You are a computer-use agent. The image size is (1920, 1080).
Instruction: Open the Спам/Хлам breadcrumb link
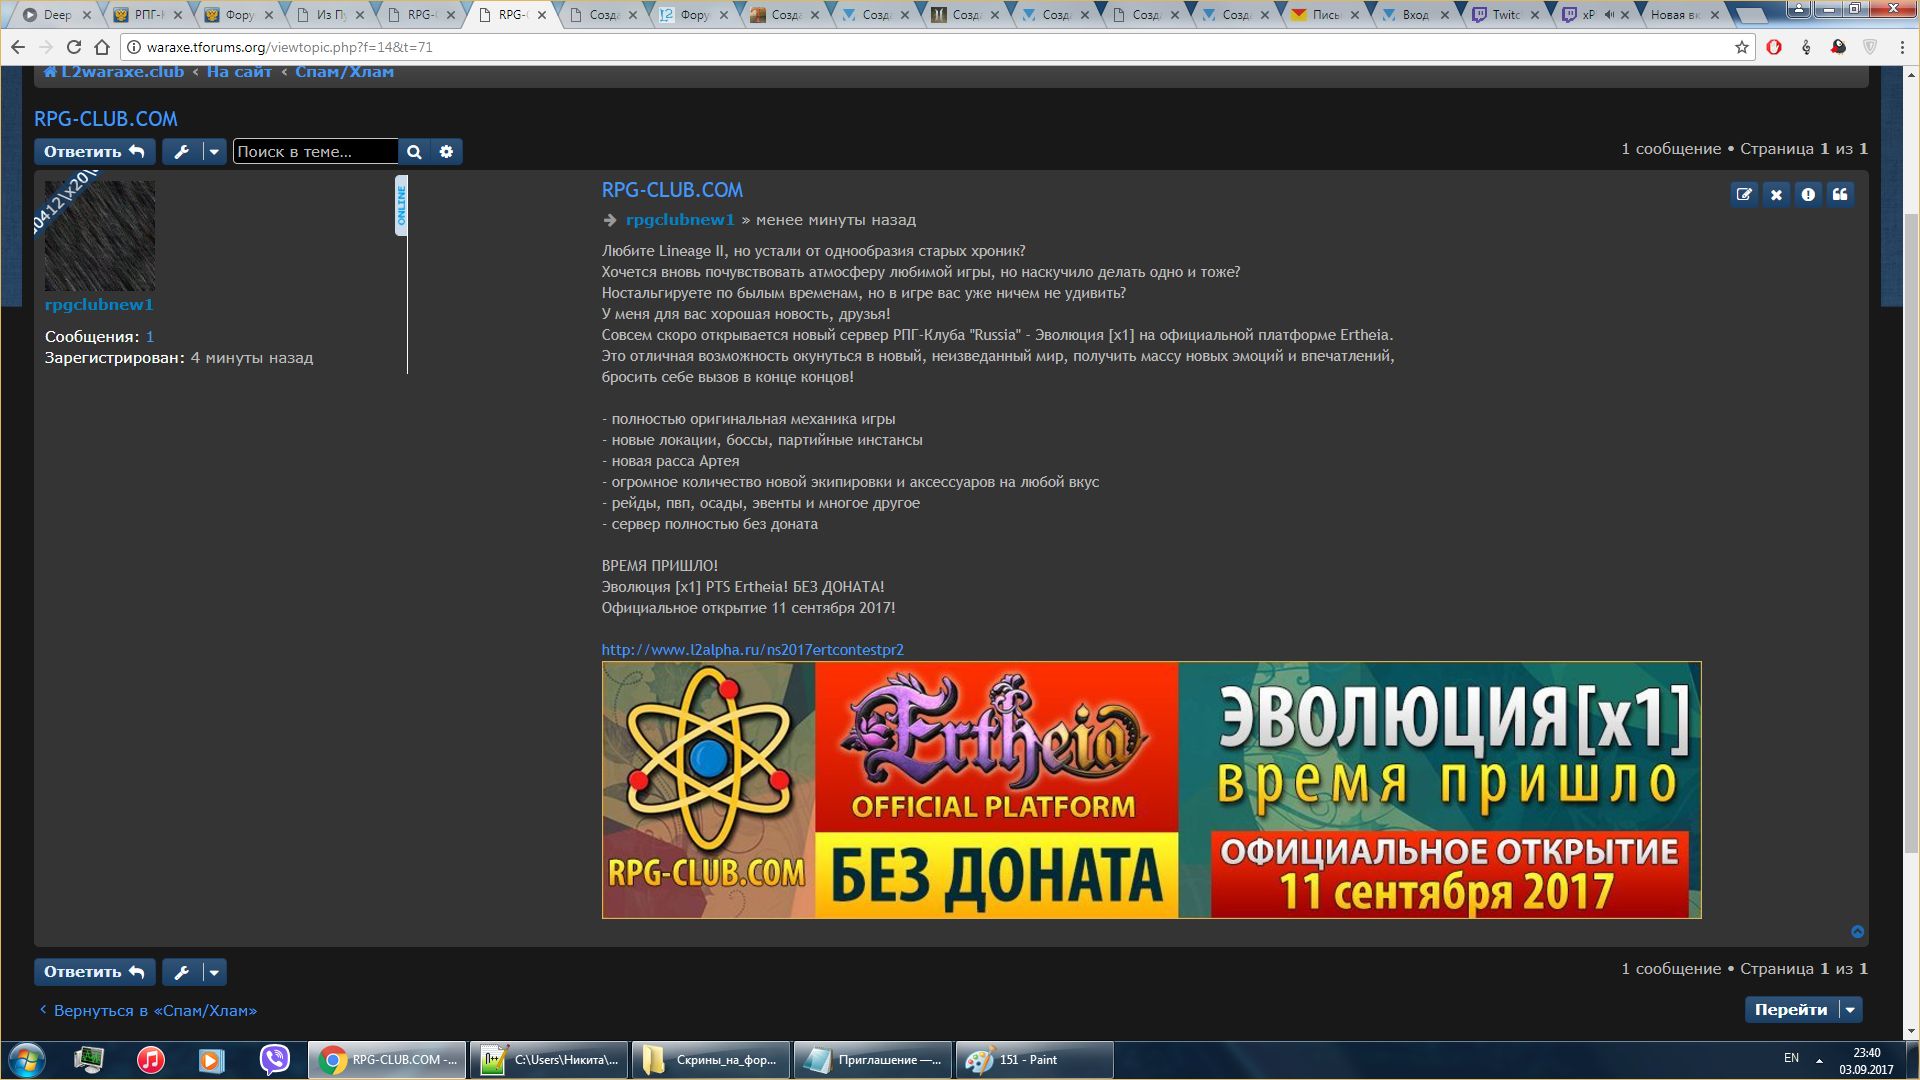pyautogui.click(x=344, y=72)
